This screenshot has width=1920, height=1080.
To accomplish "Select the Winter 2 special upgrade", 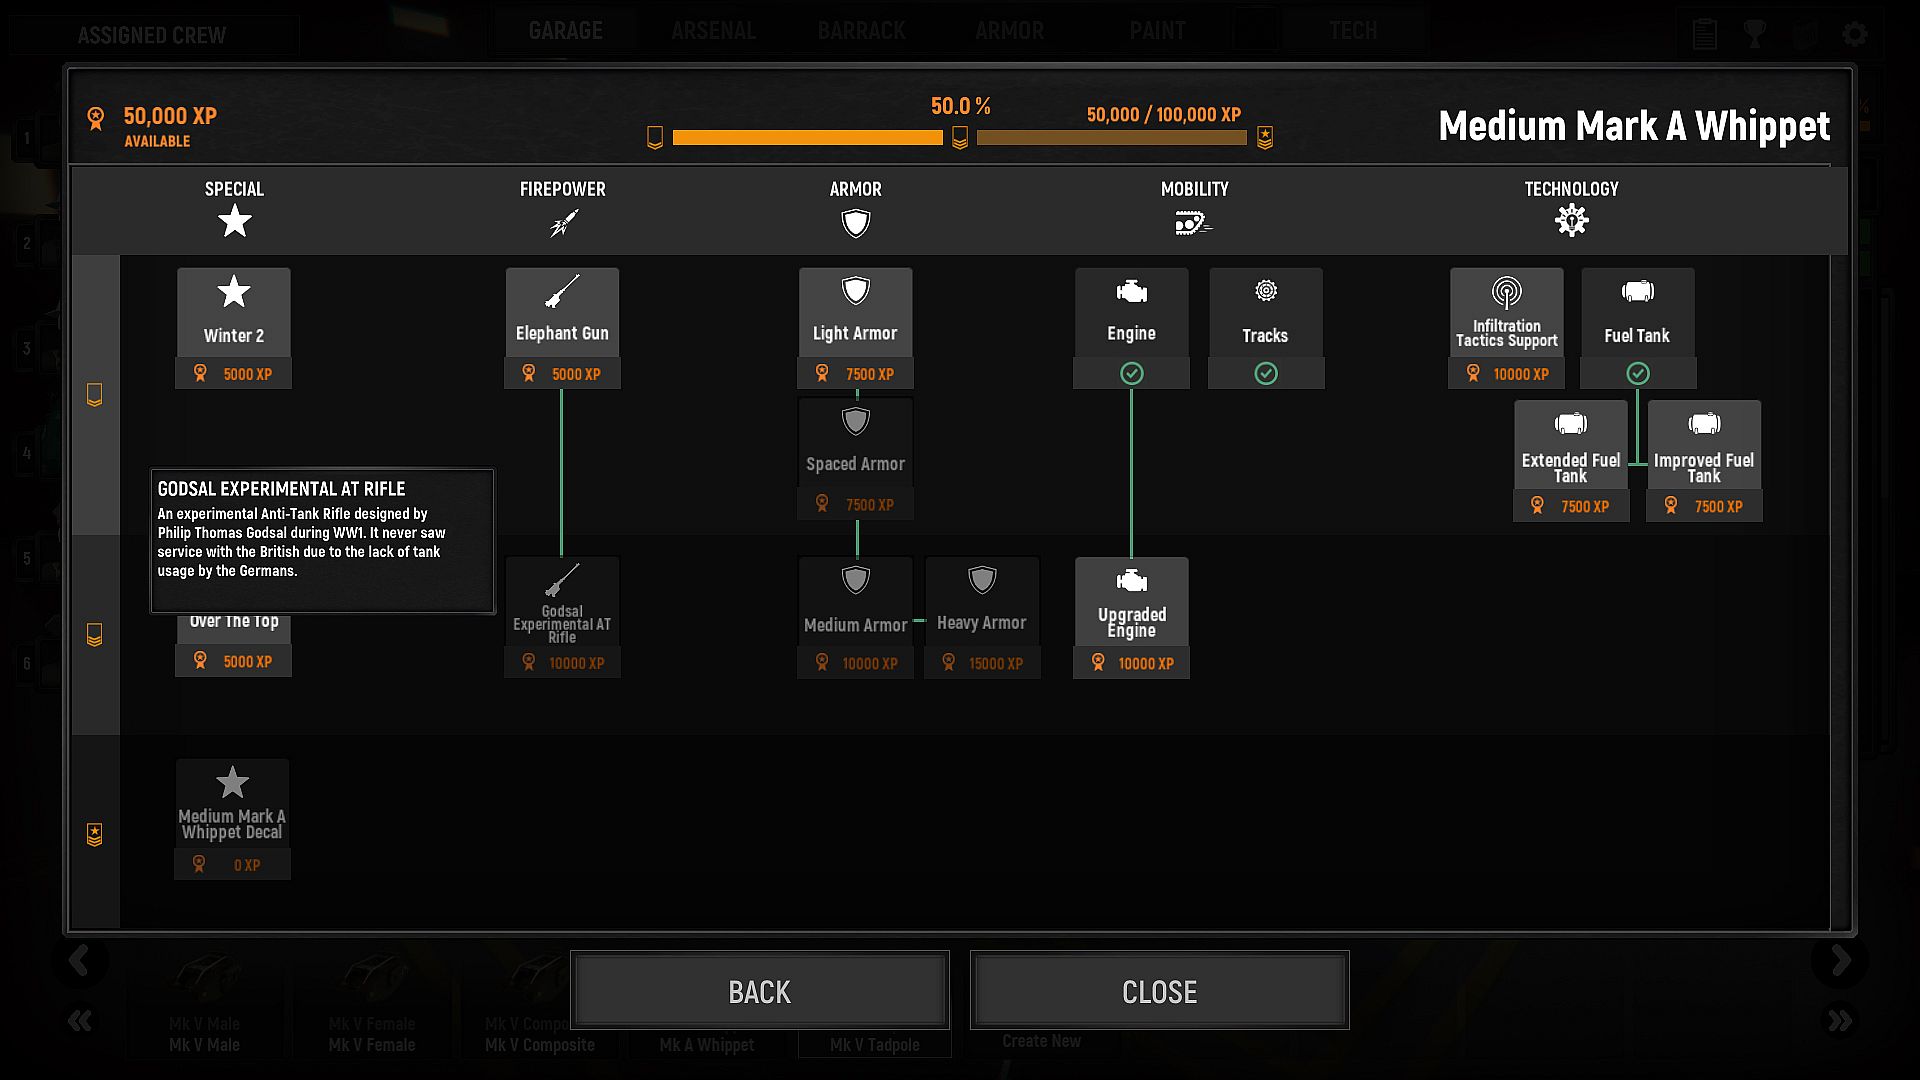I will coord(233,327).
